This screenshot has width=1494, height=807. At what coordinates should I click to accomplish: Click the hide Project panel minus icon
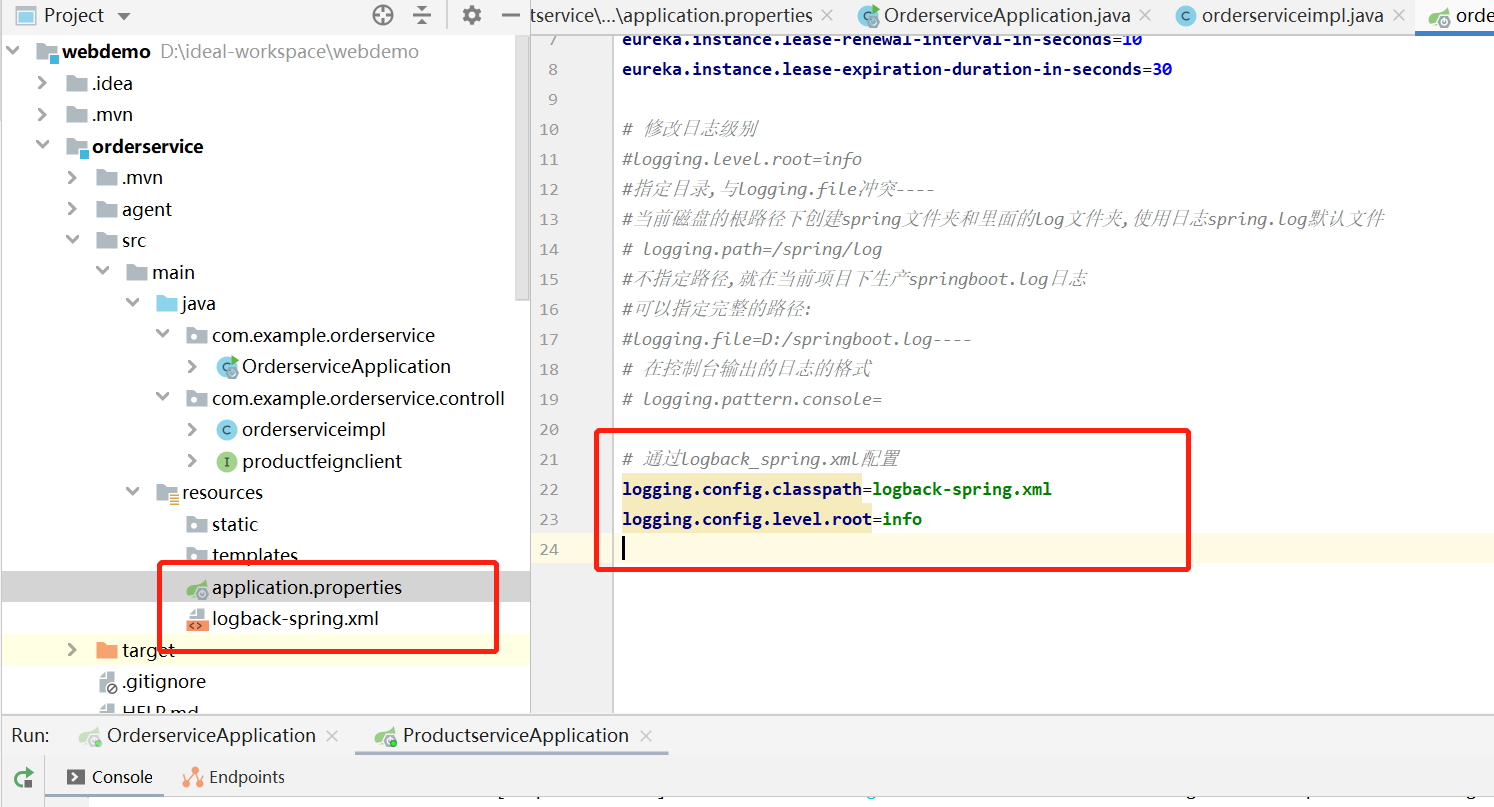(512, 15)
